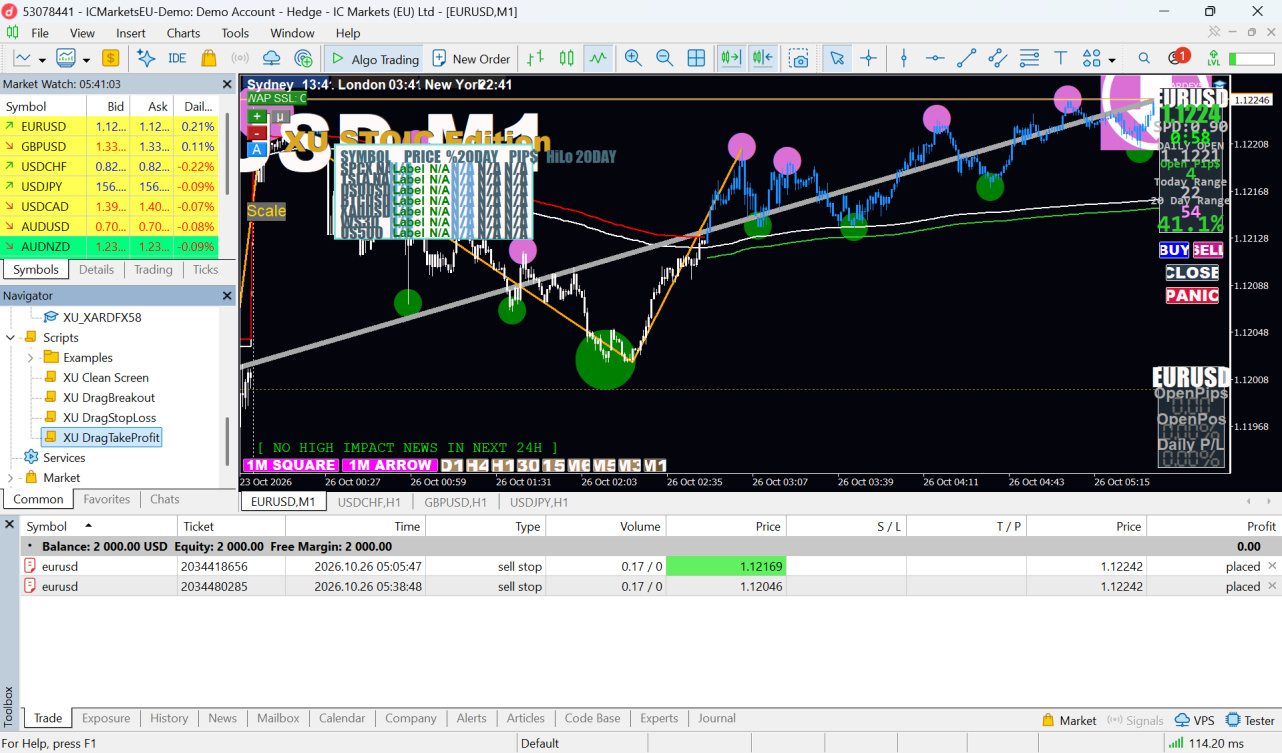Select the vertical line drawing tool
Viewport: 1282px width, 753px height.
tap(903, 58)
